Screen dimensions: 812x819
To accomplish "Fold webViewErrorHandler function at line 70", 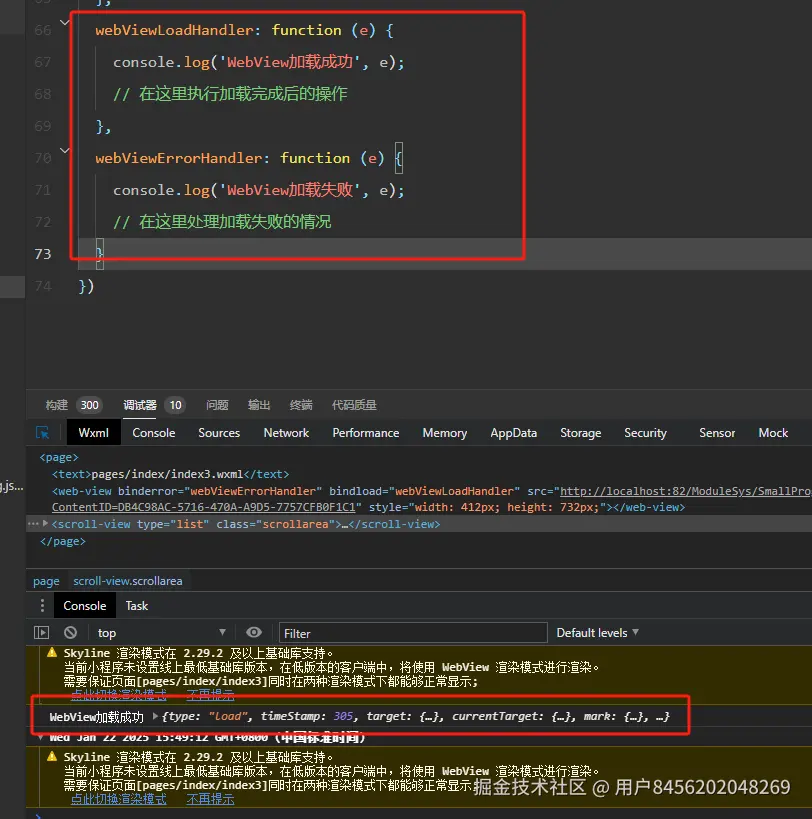I will tap(66, 150).
